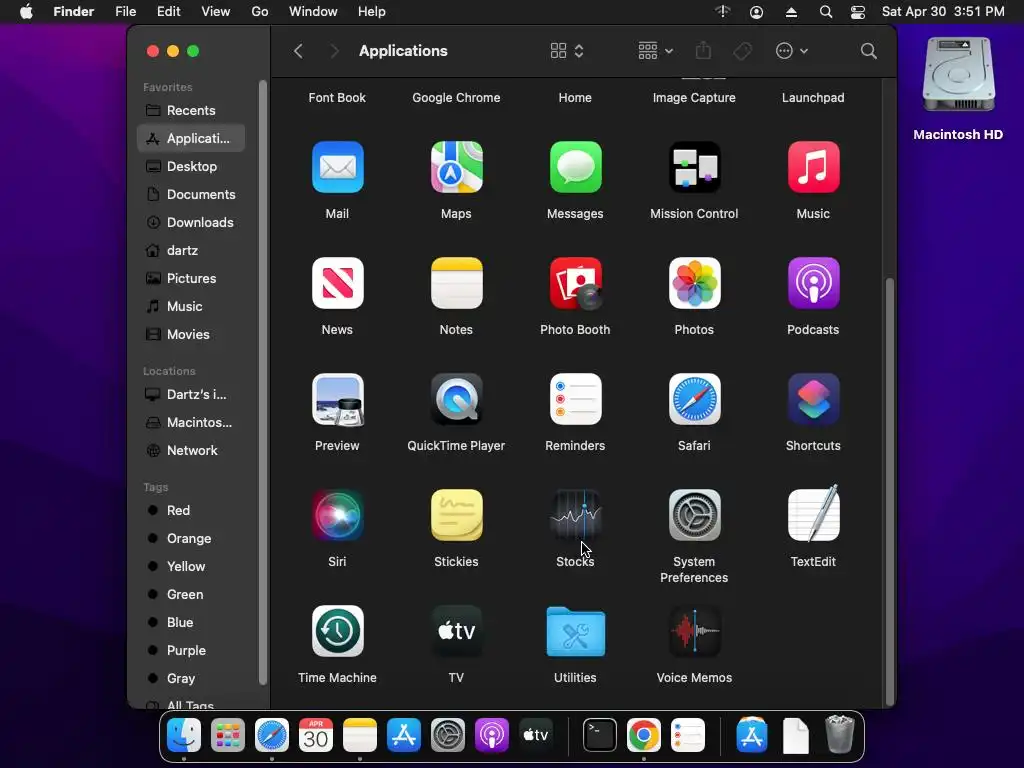Select the Reminders icon in Applications grid
Screen dimensions: 1024x768
point(575,399)
